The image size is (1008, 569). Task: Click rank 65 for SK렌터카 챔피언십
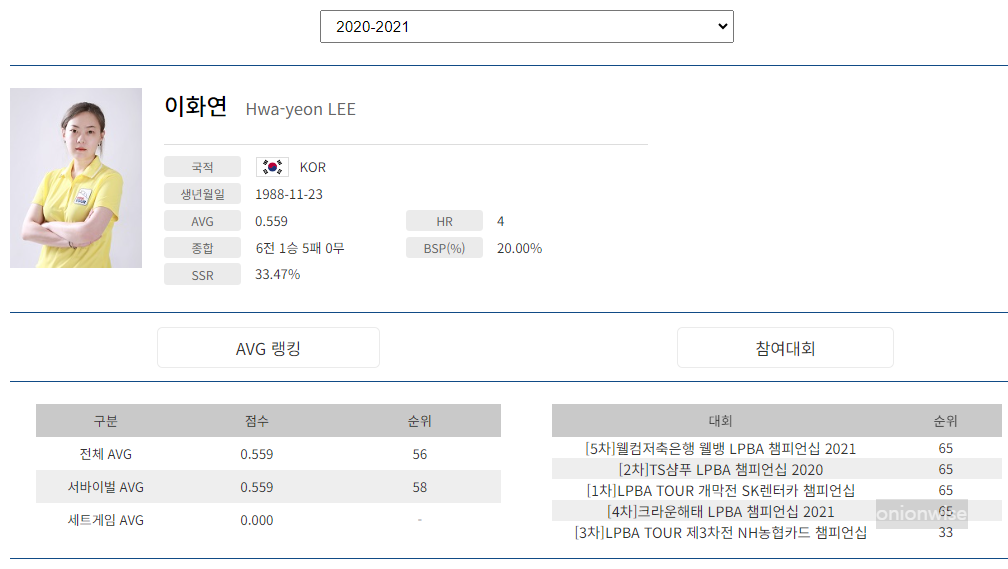click(946, 491)
